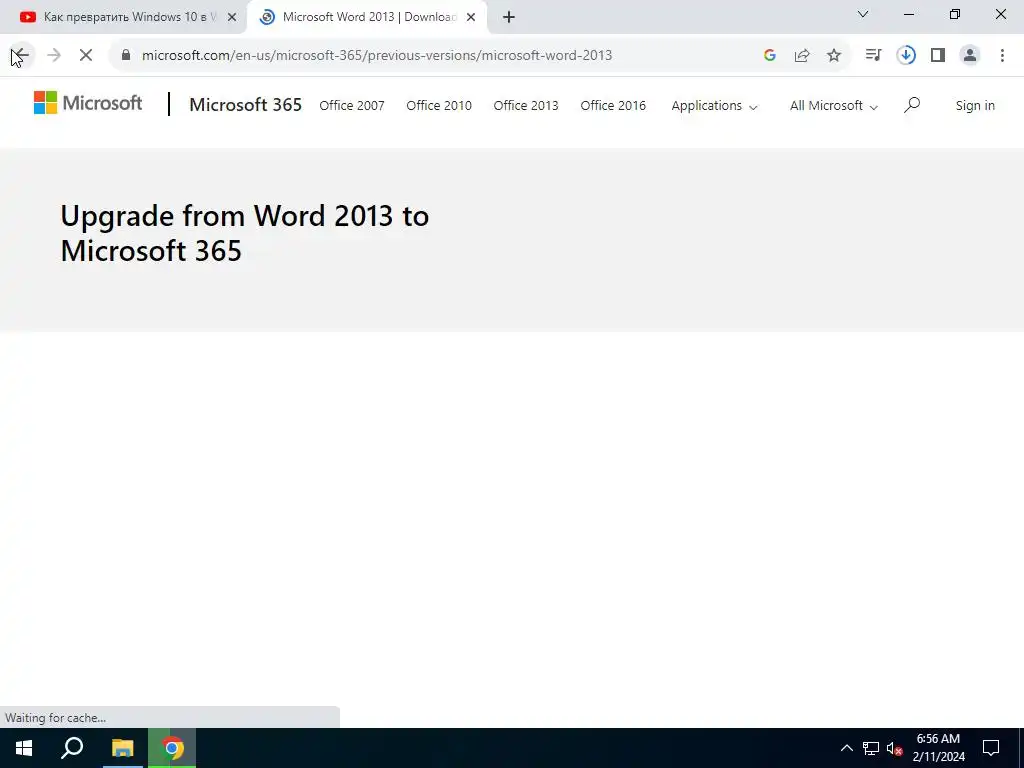Show hidden system tray icons
Image resolution: width=1024 pixels, height=768 pixels.
pos(846,748)
